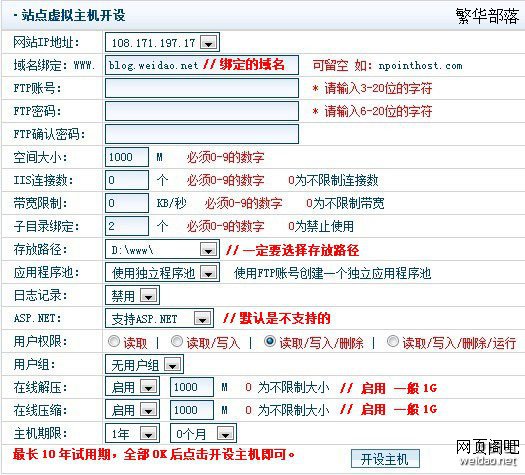Screen dimensions: 525x475
Task: Click the 在线解压 size field
Action: pos(192,387)
